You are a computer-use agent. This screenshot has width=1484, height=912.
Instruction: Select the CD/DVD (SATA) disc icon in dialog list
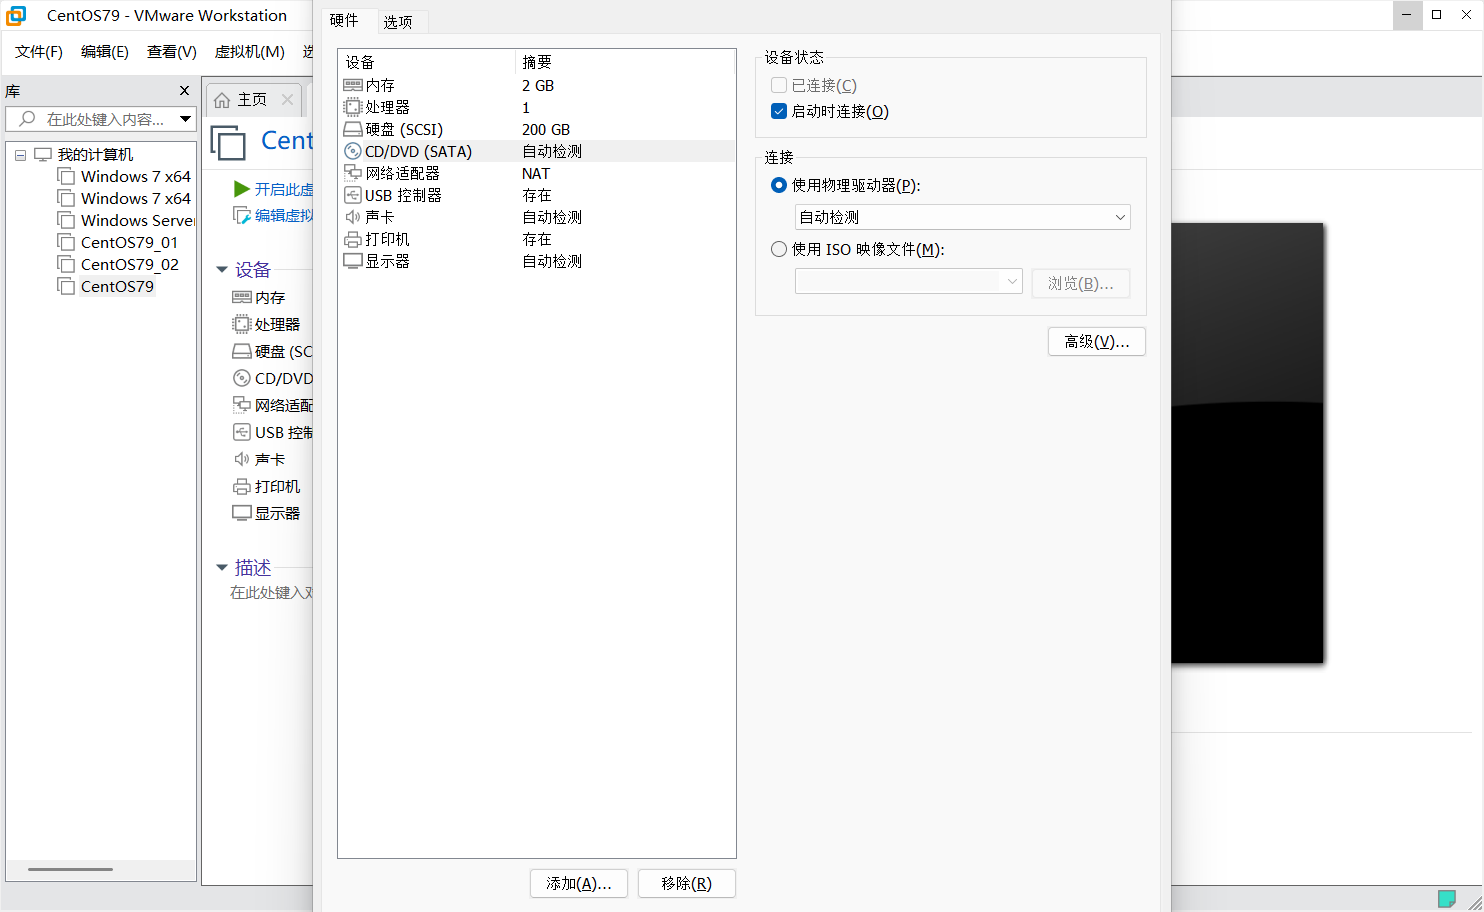(352, 151)
